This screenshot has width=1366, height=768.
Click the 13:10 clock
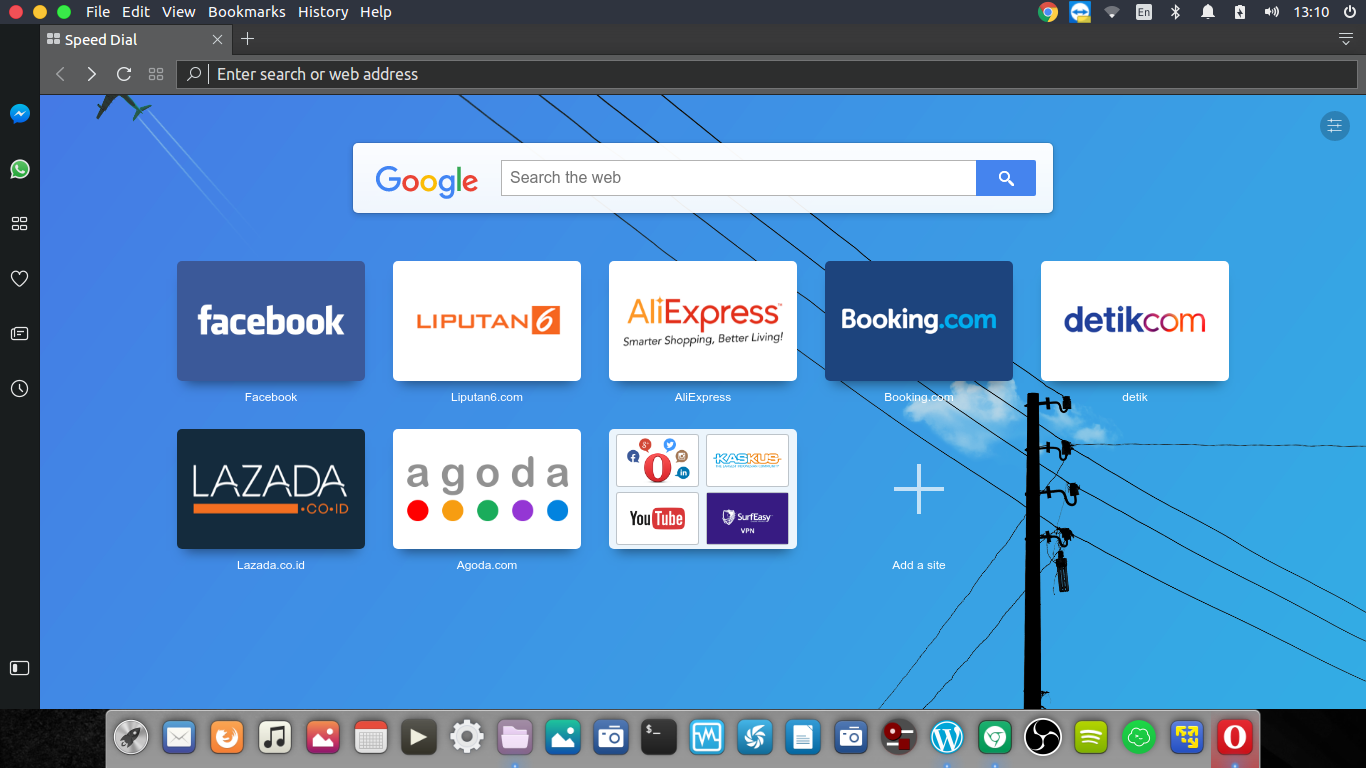(1311, 12)
